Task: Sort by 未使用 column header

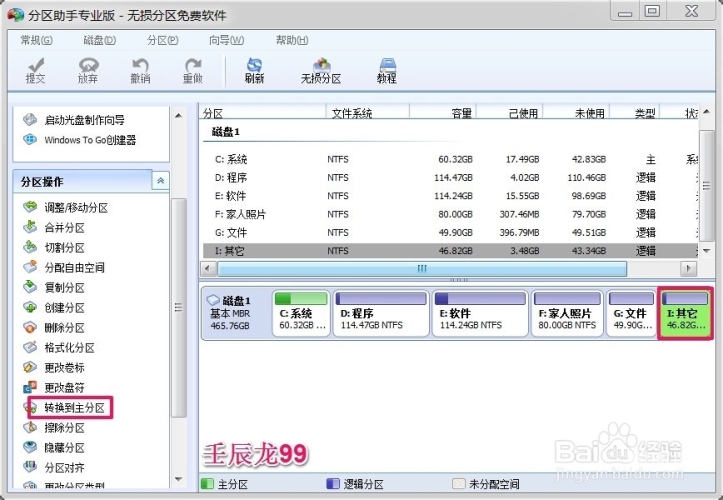Action: pos(576,113)
